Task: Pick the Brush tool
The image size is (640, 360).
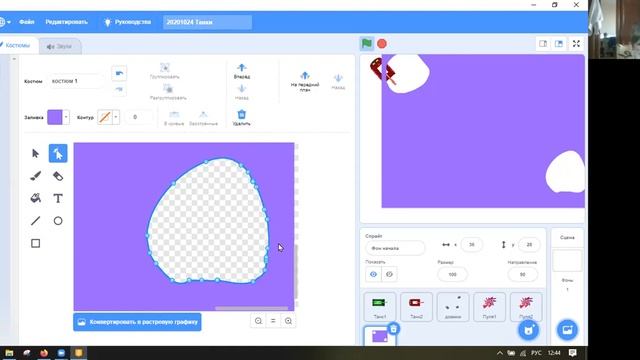Action: pyautogui.click(x=36, y=176)
